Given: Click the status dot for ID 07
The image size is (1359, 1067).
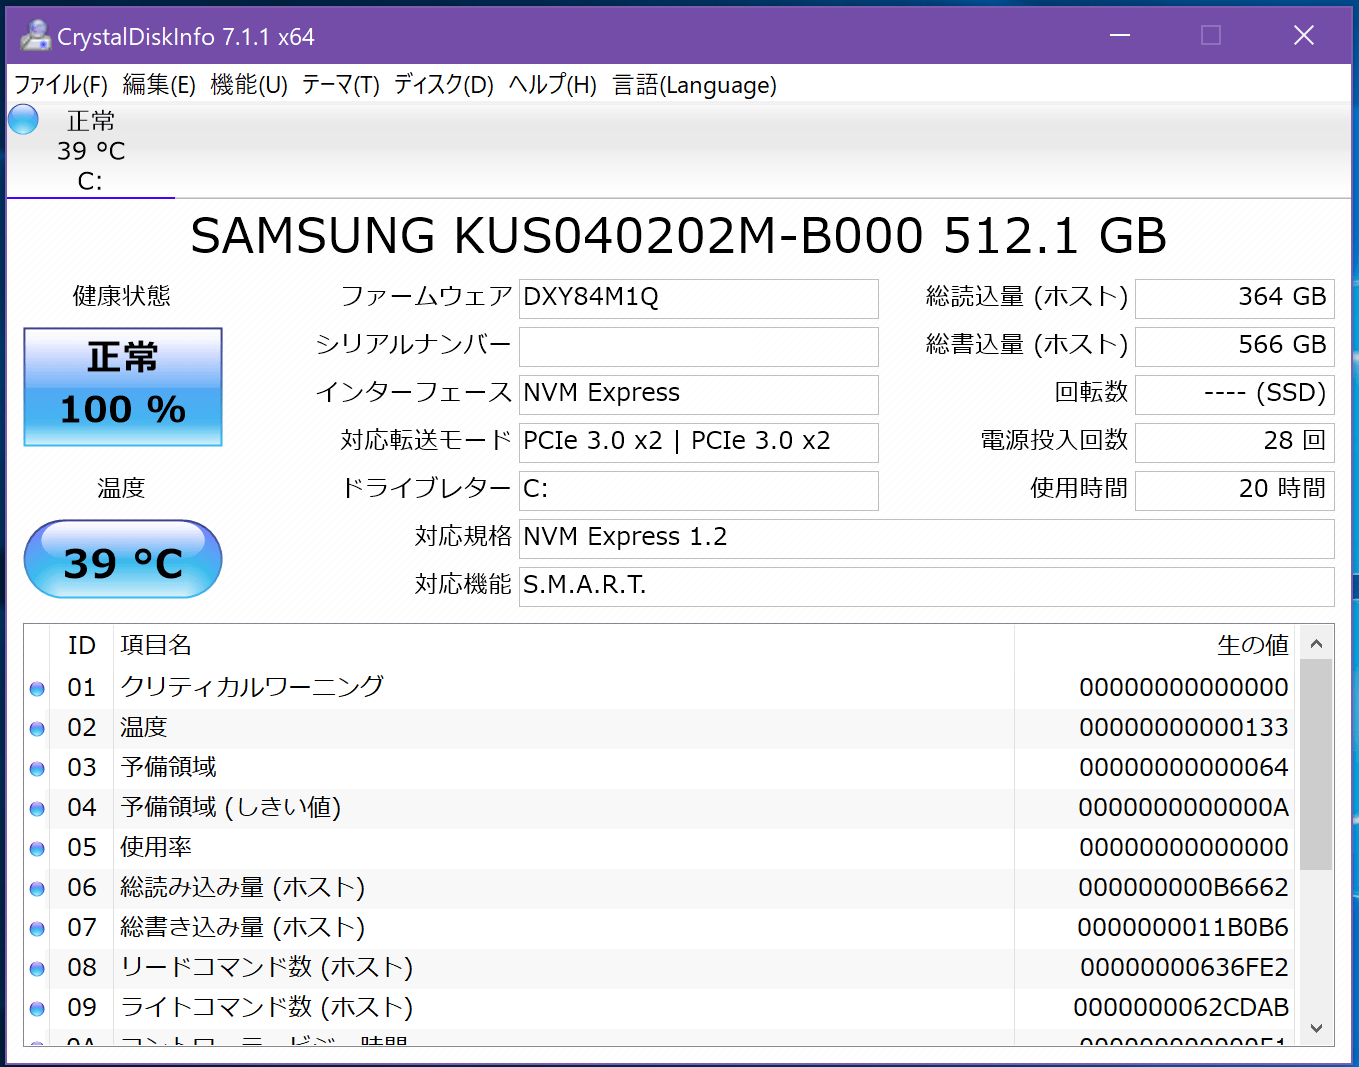Looking at the screenshot, I should [x=37, y=929].
